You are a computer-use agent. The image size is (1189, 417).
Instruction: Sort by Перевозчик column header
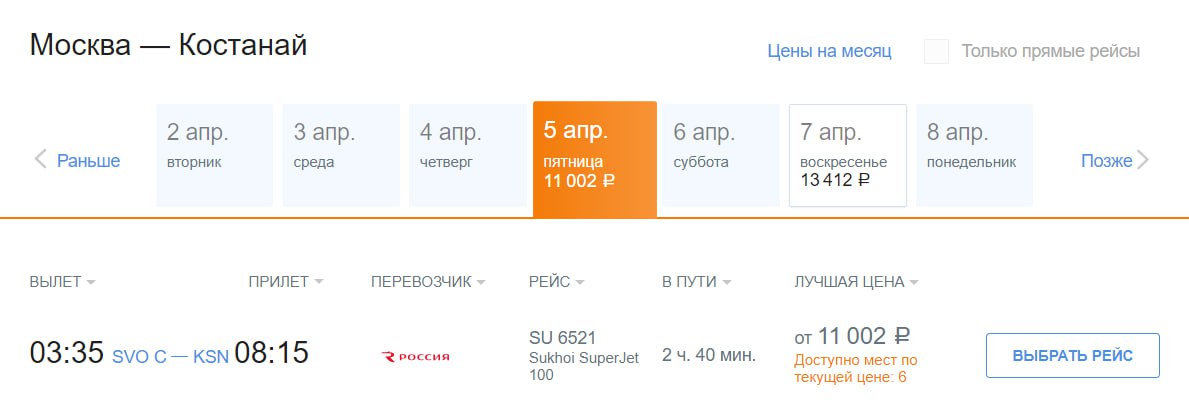427,282
